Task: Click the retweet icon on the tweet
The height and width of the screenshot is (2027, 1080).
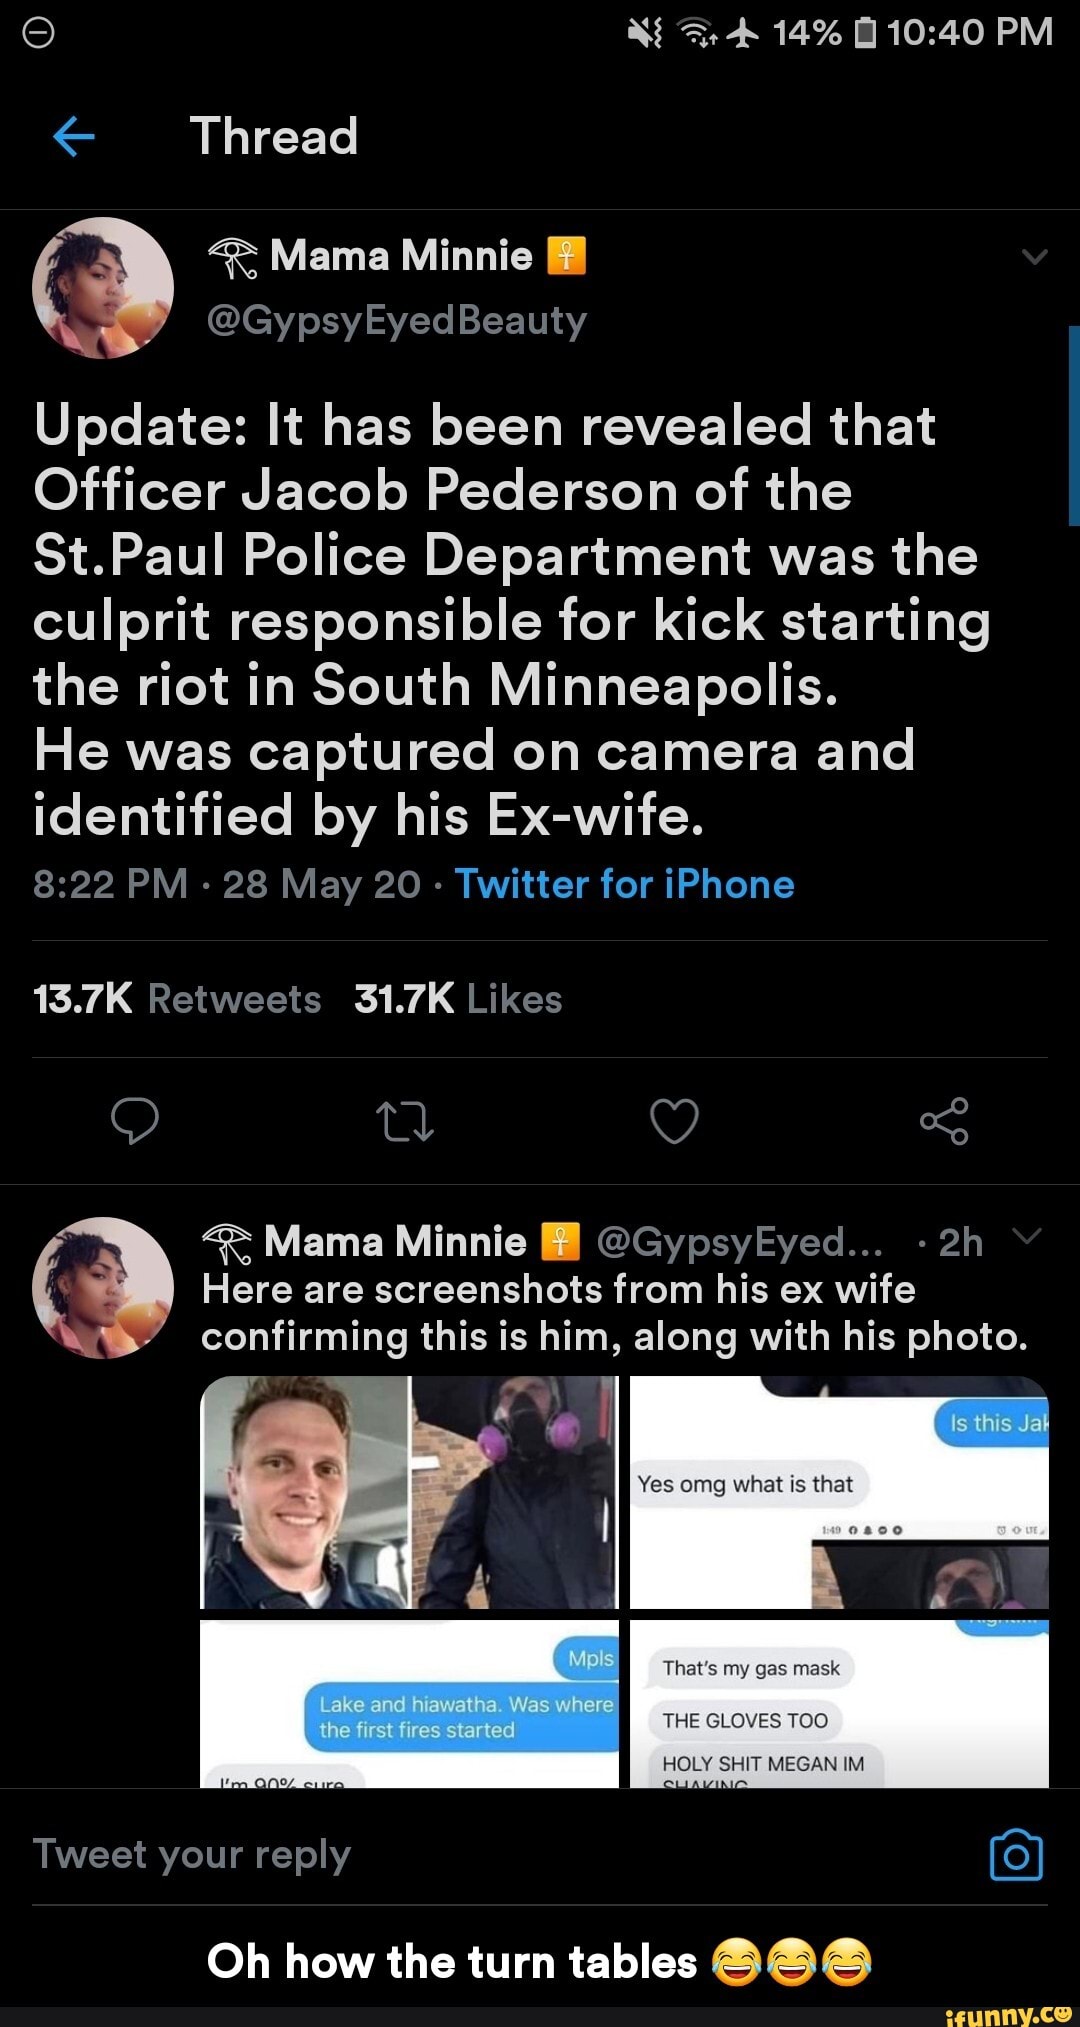Action: 405,1122
